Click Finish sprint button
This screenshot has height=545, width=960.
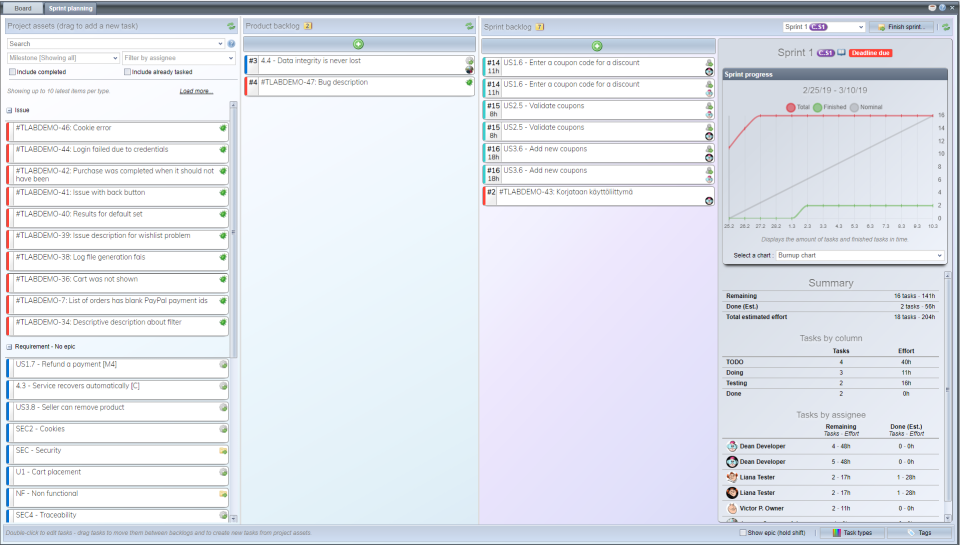coord(901,27)
